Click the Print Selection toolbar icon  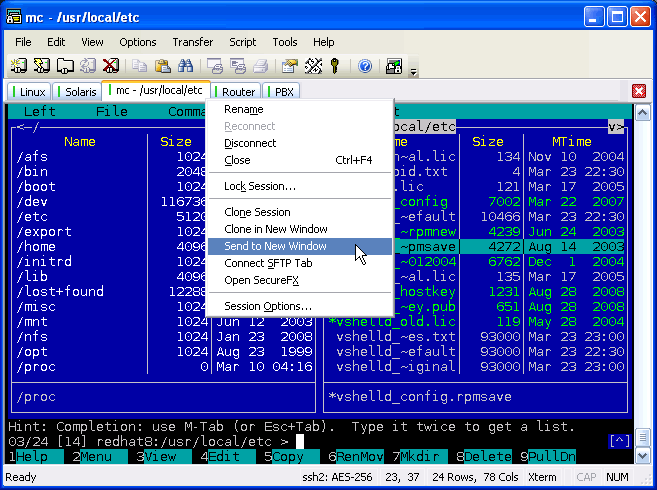pyautogui.click(x=238, y=66)
